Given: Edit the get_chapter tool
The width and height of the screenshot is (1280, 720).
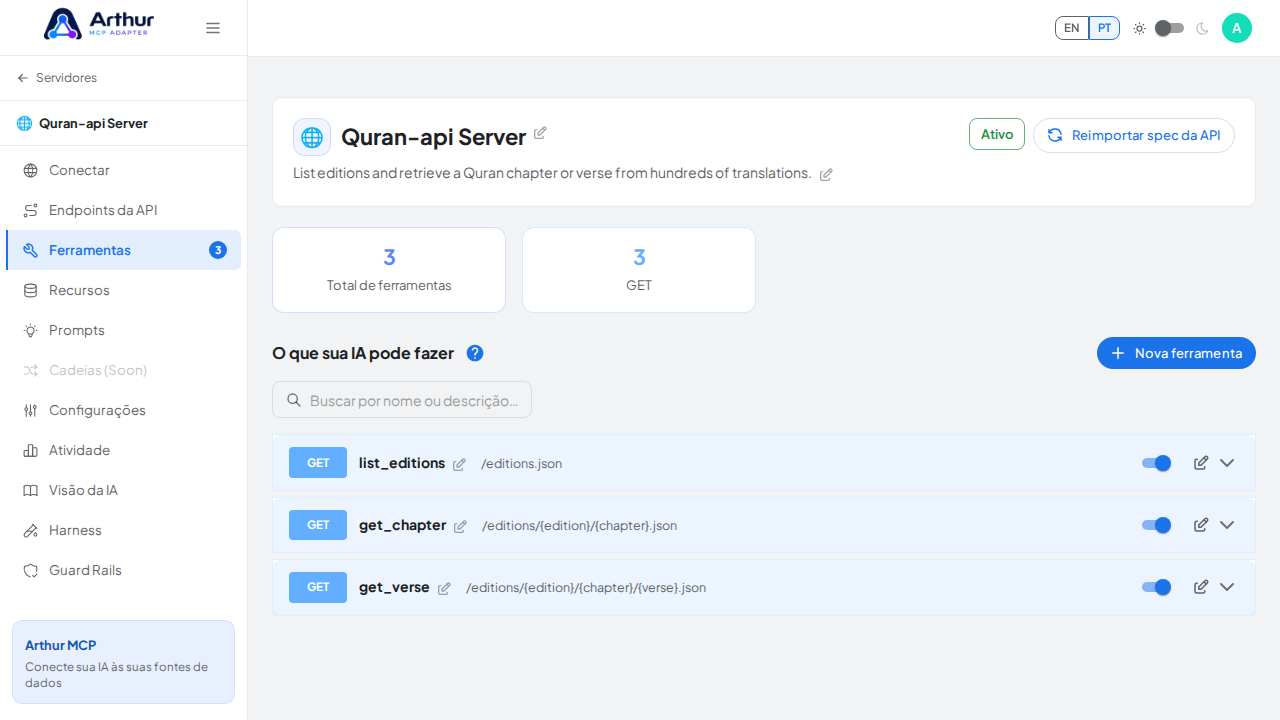Looking at the screenshot, I should (x=1201, y=525).
